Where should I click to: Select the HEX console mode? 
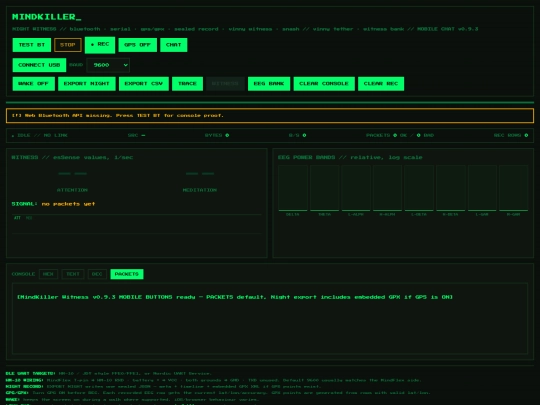[x=48, y=274]
